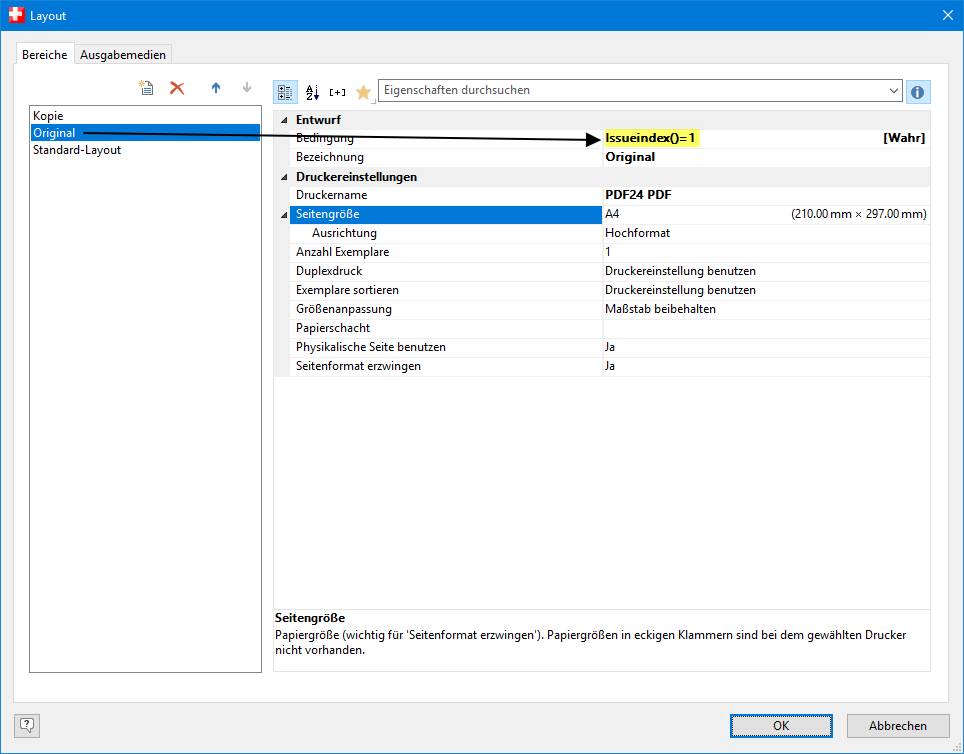Screen dimensions: 964x754
Task: Close the Layout dialog
Action: click(x=947, y=15)
